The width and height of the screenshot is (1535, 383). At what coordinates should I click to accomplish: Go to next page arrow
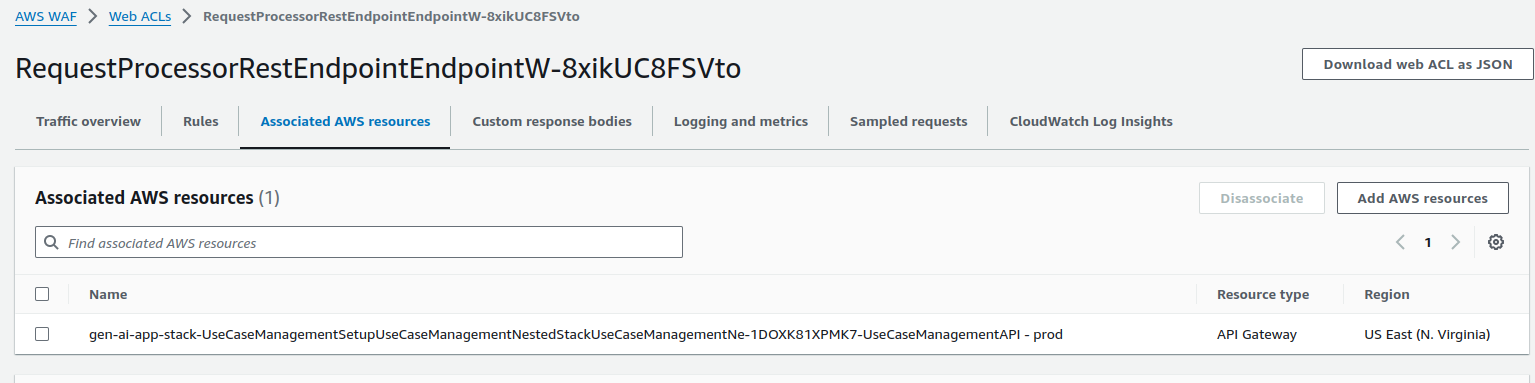click(1455, 242)
